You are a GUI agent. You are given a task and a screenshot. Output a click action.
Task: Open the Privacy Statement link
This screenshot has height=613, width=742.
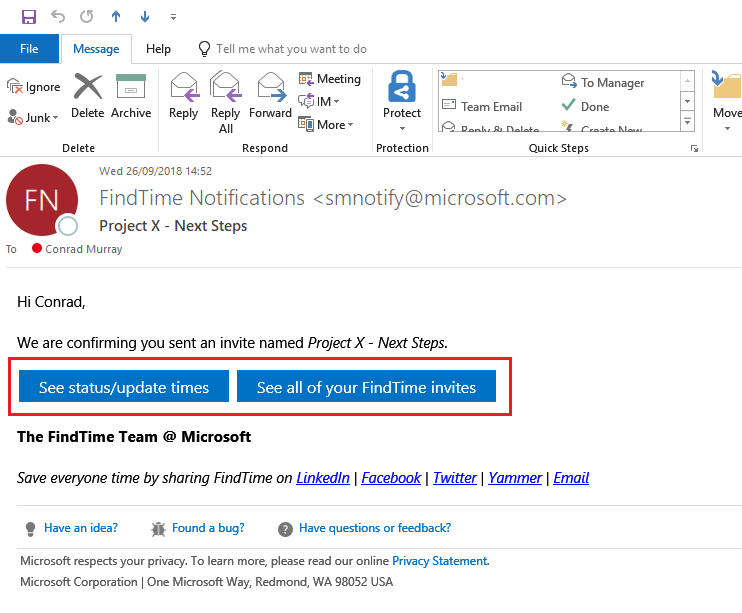[x=440, y=561]
